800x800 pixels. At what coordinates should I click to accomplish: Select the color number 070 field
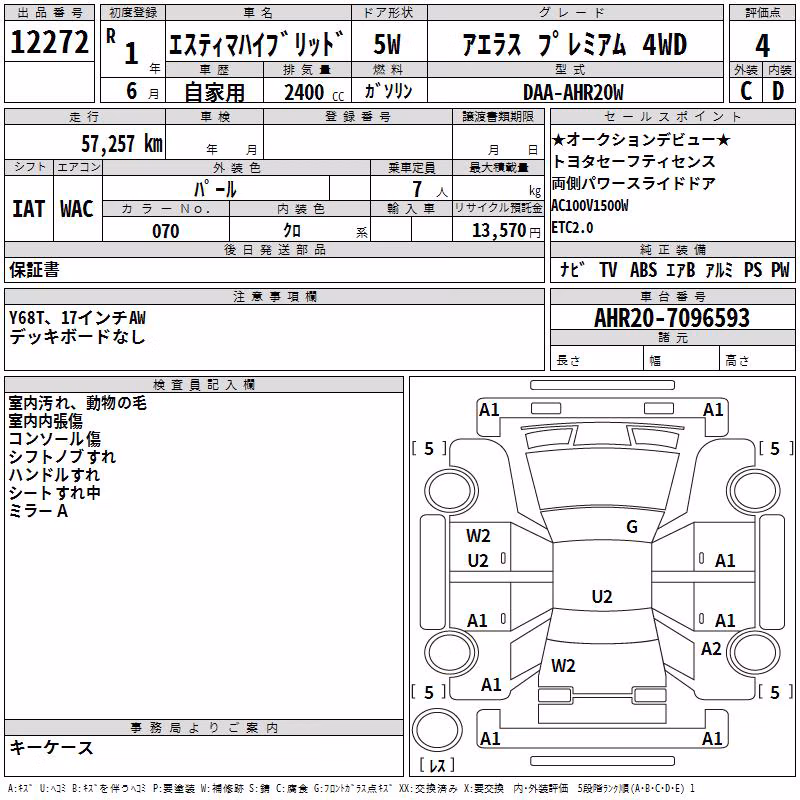(166, 231)
